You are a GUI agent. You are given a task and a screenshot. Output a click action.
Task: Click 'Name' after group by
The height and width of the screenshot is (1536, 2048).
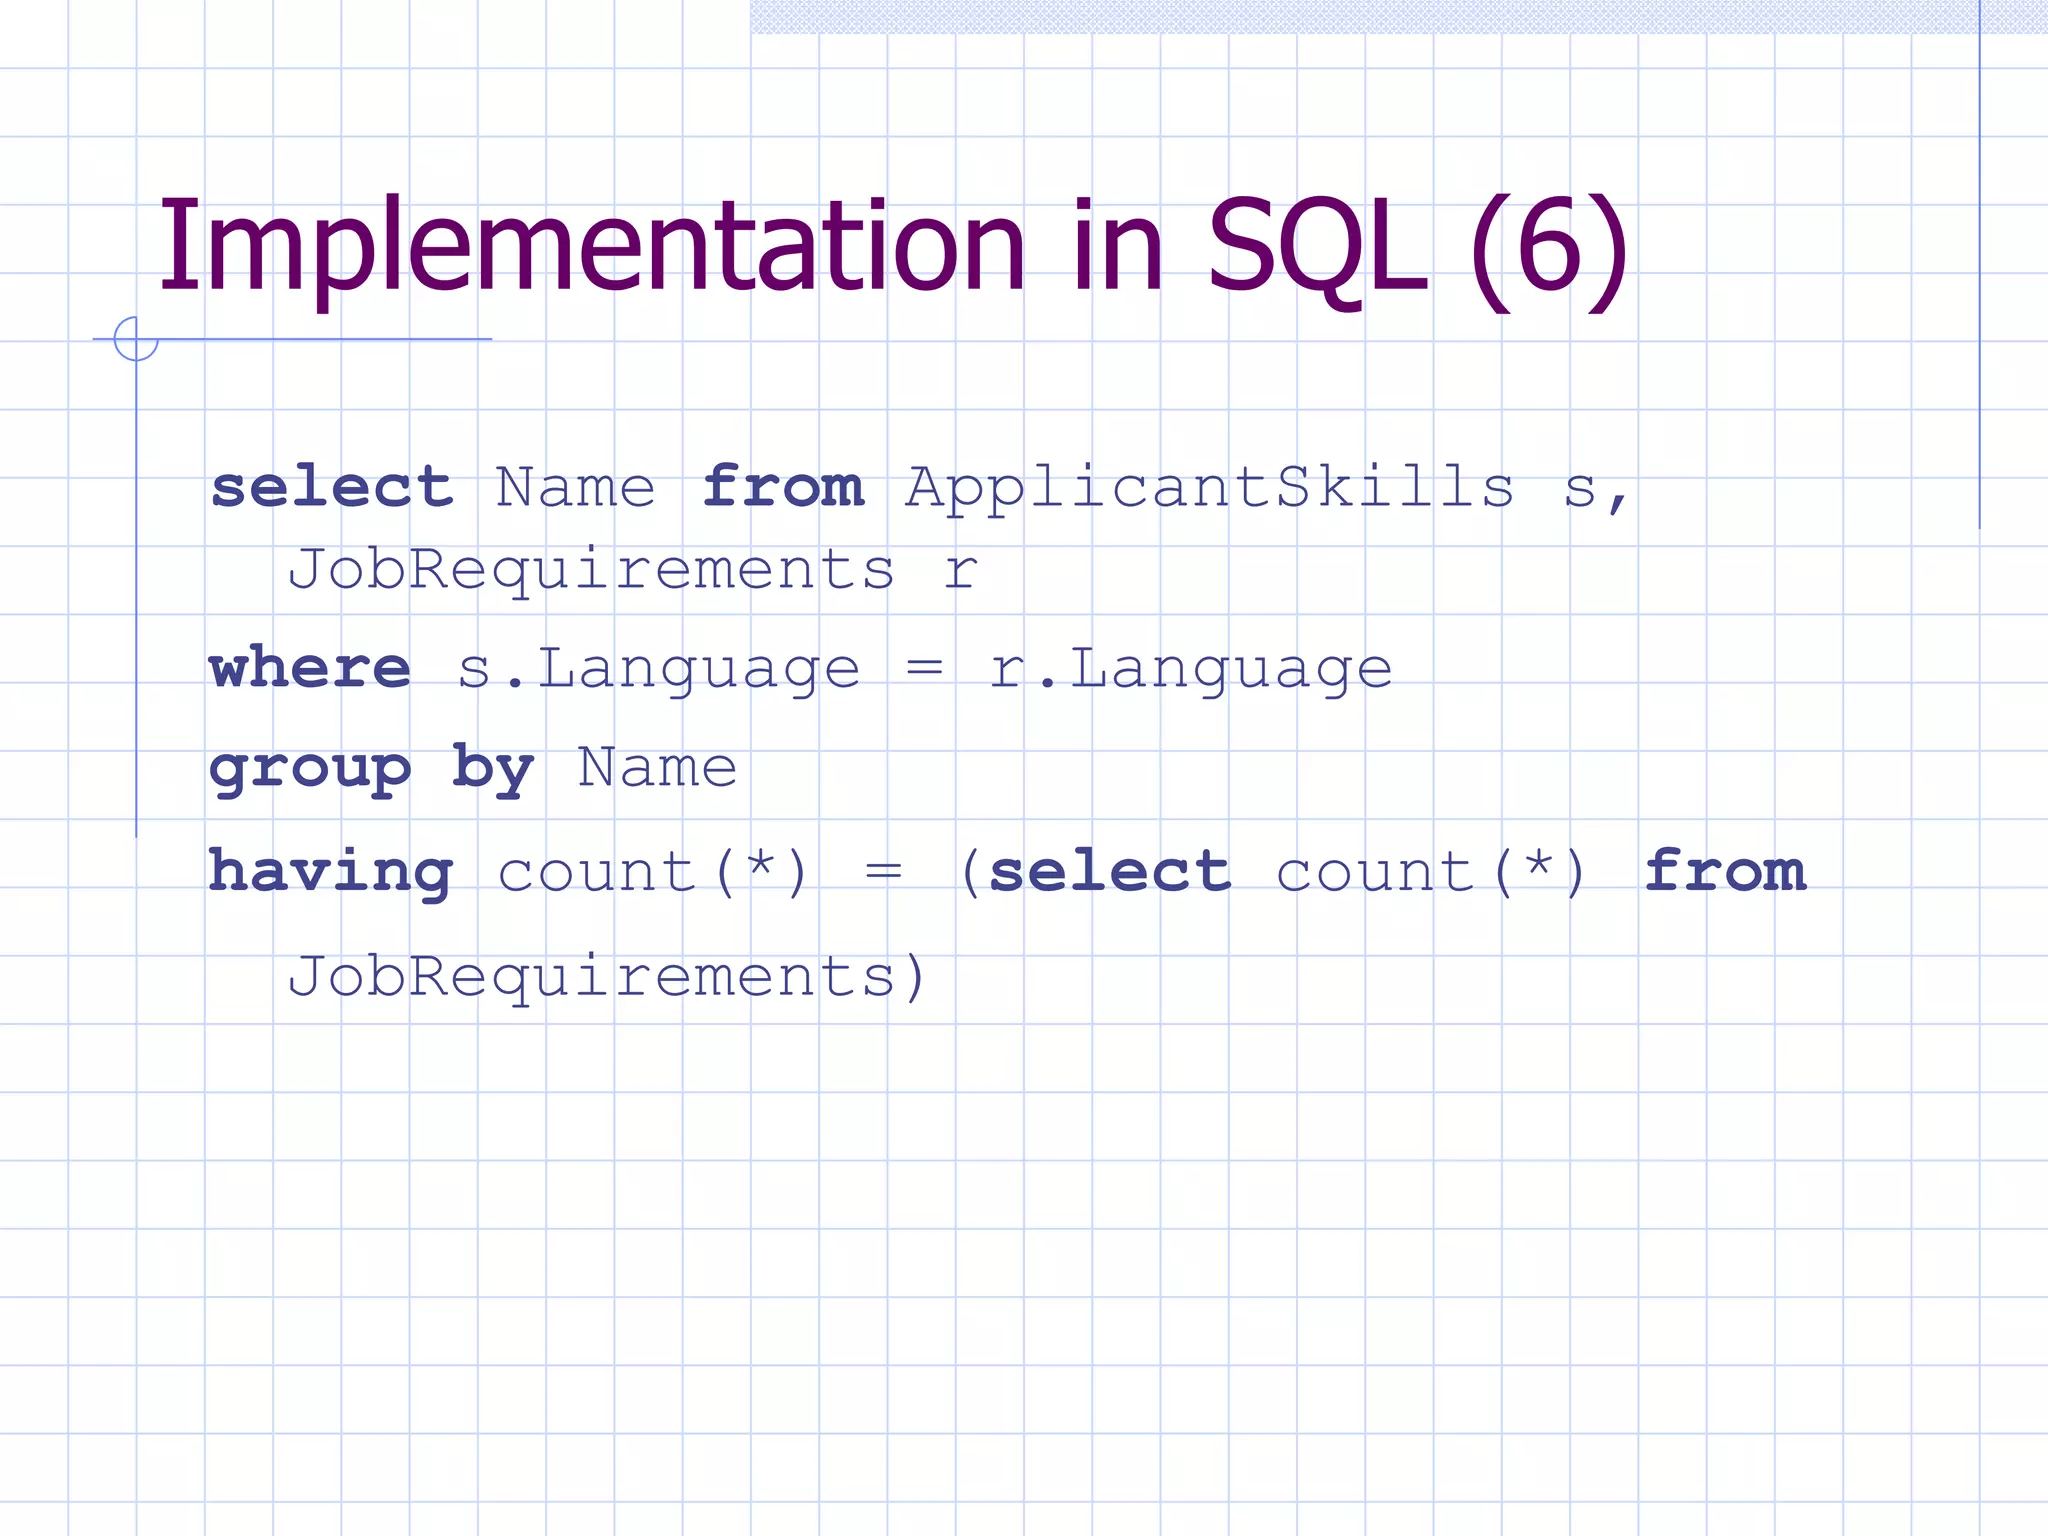pyautogui.click(x=658, y=768)
